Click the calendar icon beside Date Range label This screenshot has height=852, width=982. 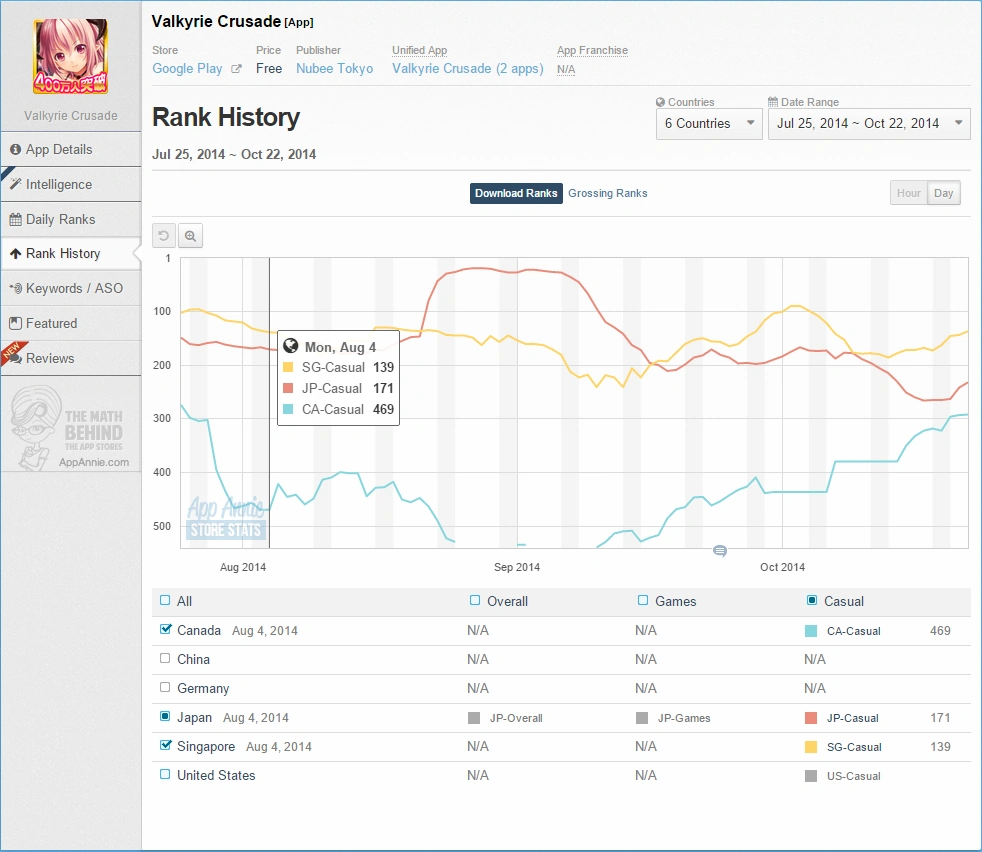point(773,102)
